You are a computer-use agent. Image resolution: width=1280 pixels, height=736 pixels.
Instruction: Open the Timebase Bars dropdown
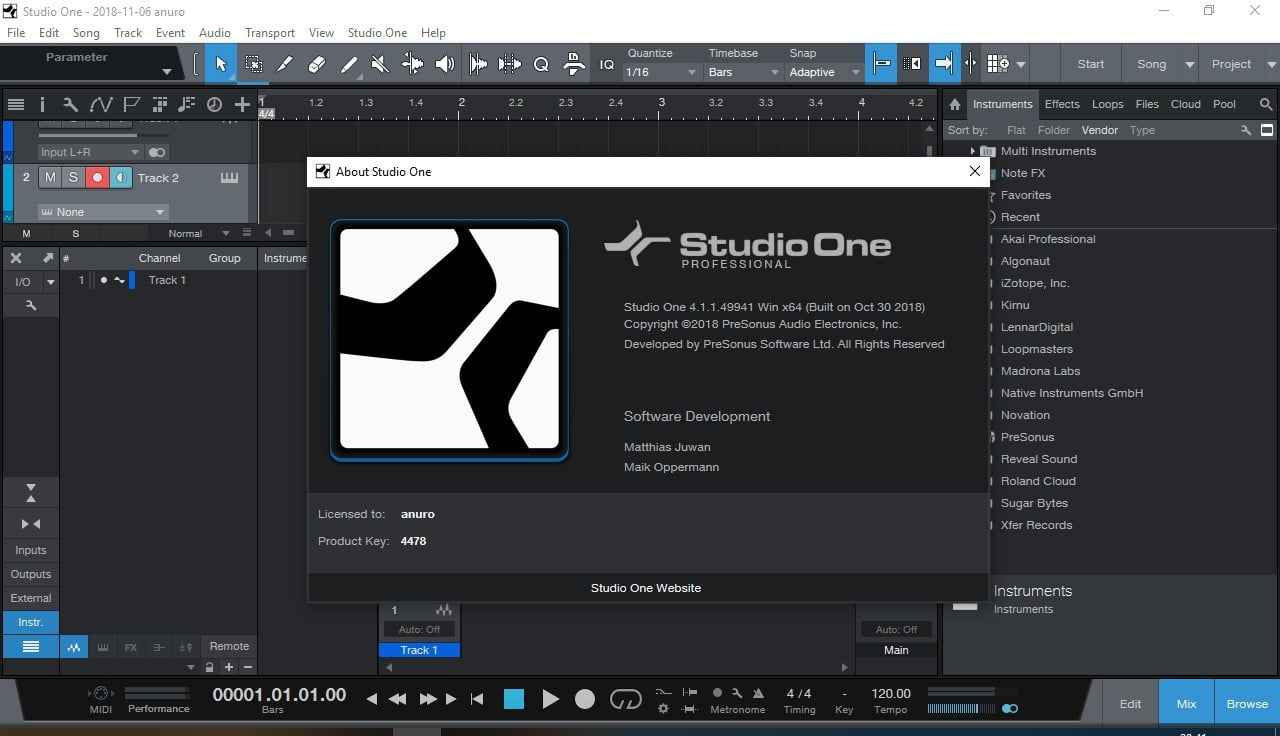tap(743, 72)
